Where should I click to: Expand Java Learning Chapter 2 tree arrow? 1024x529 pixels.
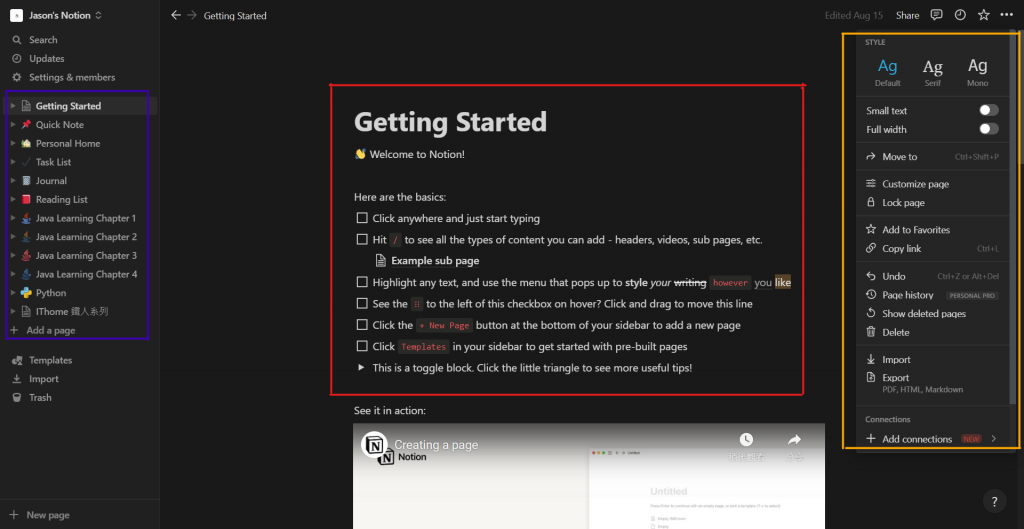13,236
